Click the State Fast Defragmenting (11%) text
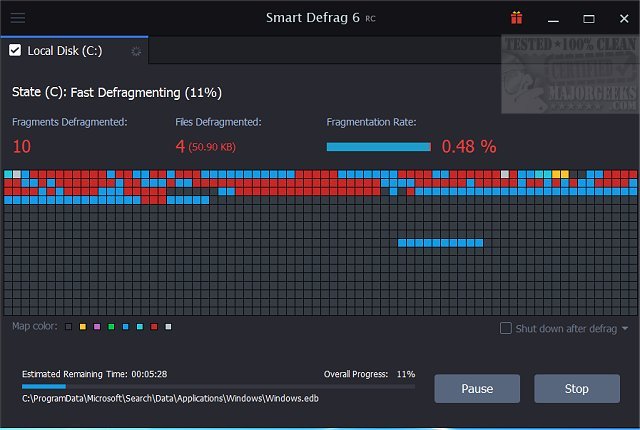 [x=117, y=93]
